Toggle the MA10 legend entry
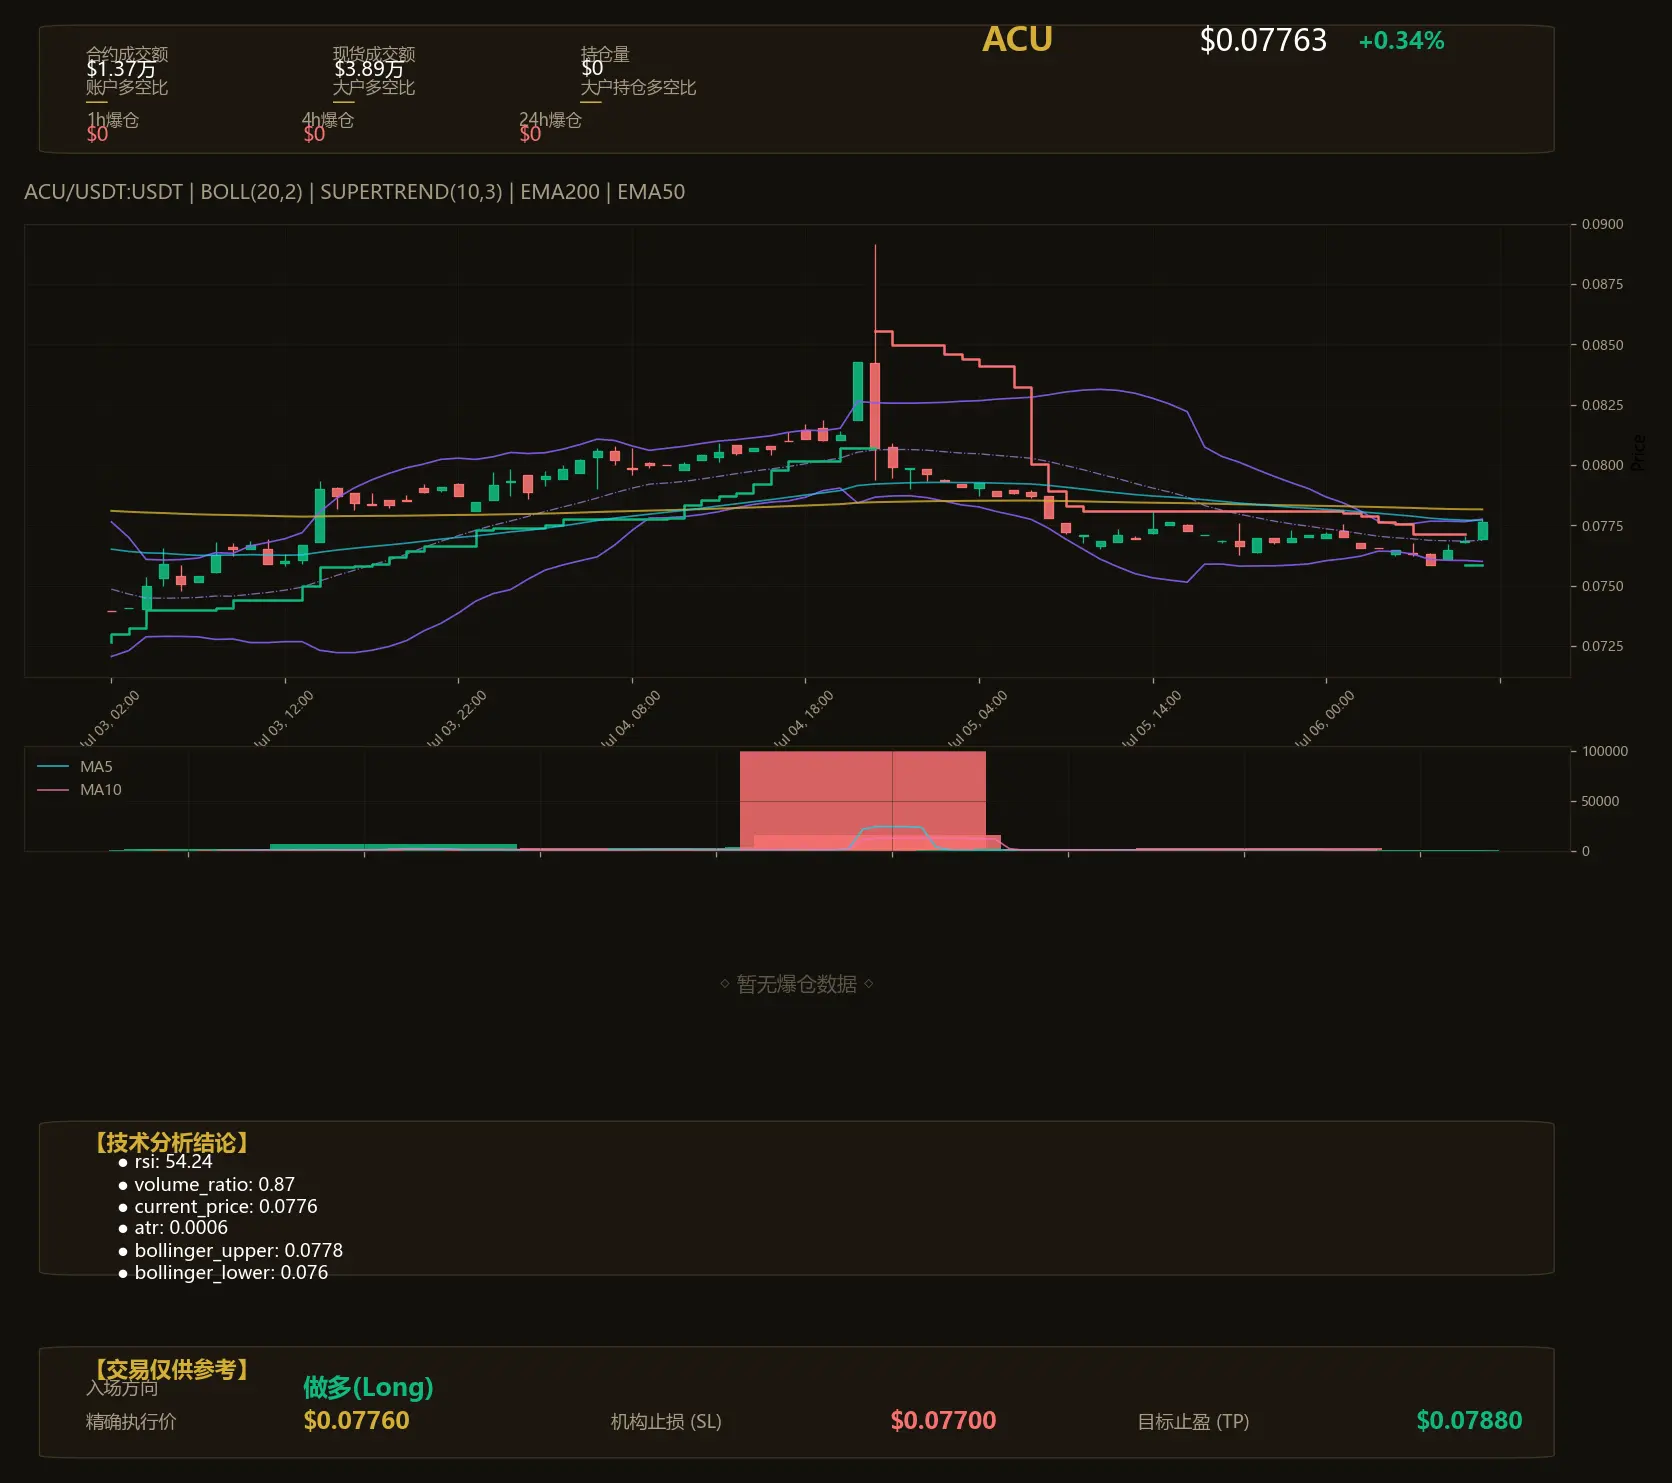Screen dimensions: 1672x1483 (x=79, y=790)
